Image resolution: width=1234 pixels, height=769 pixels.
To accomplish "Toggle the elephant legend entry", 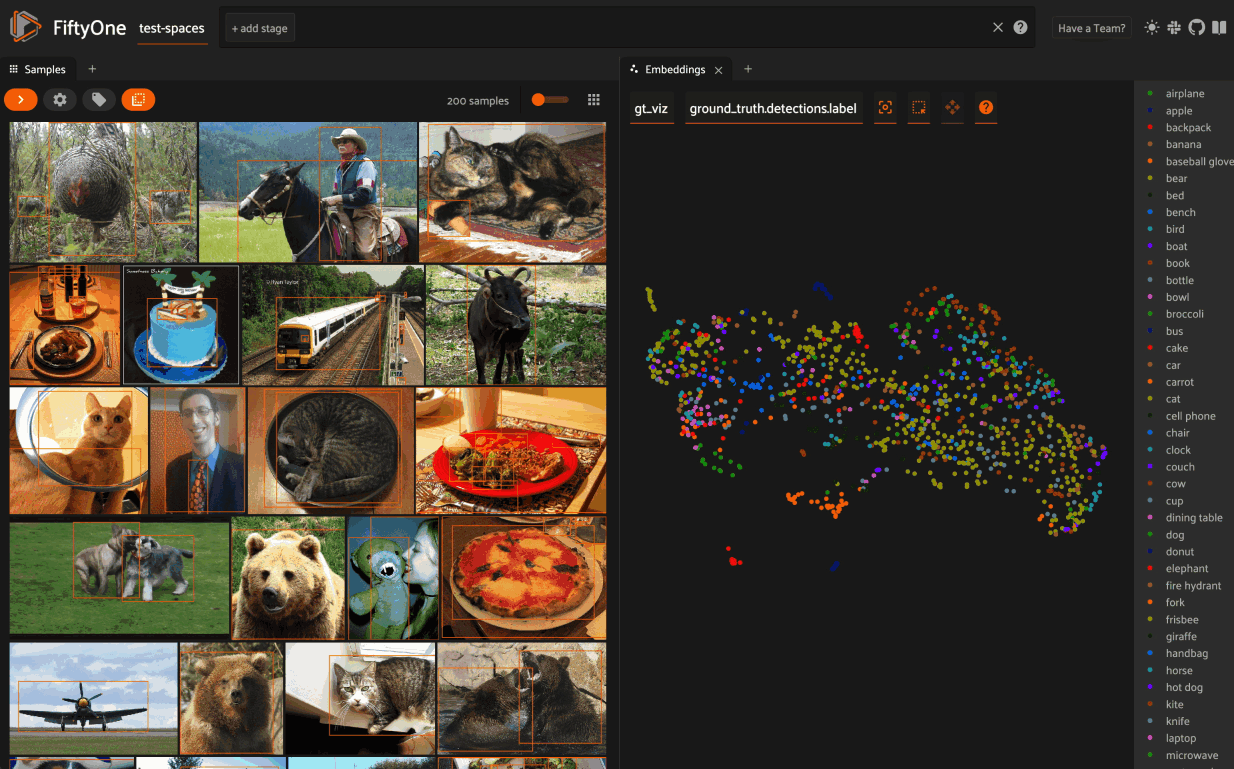I will (1186, 569).
